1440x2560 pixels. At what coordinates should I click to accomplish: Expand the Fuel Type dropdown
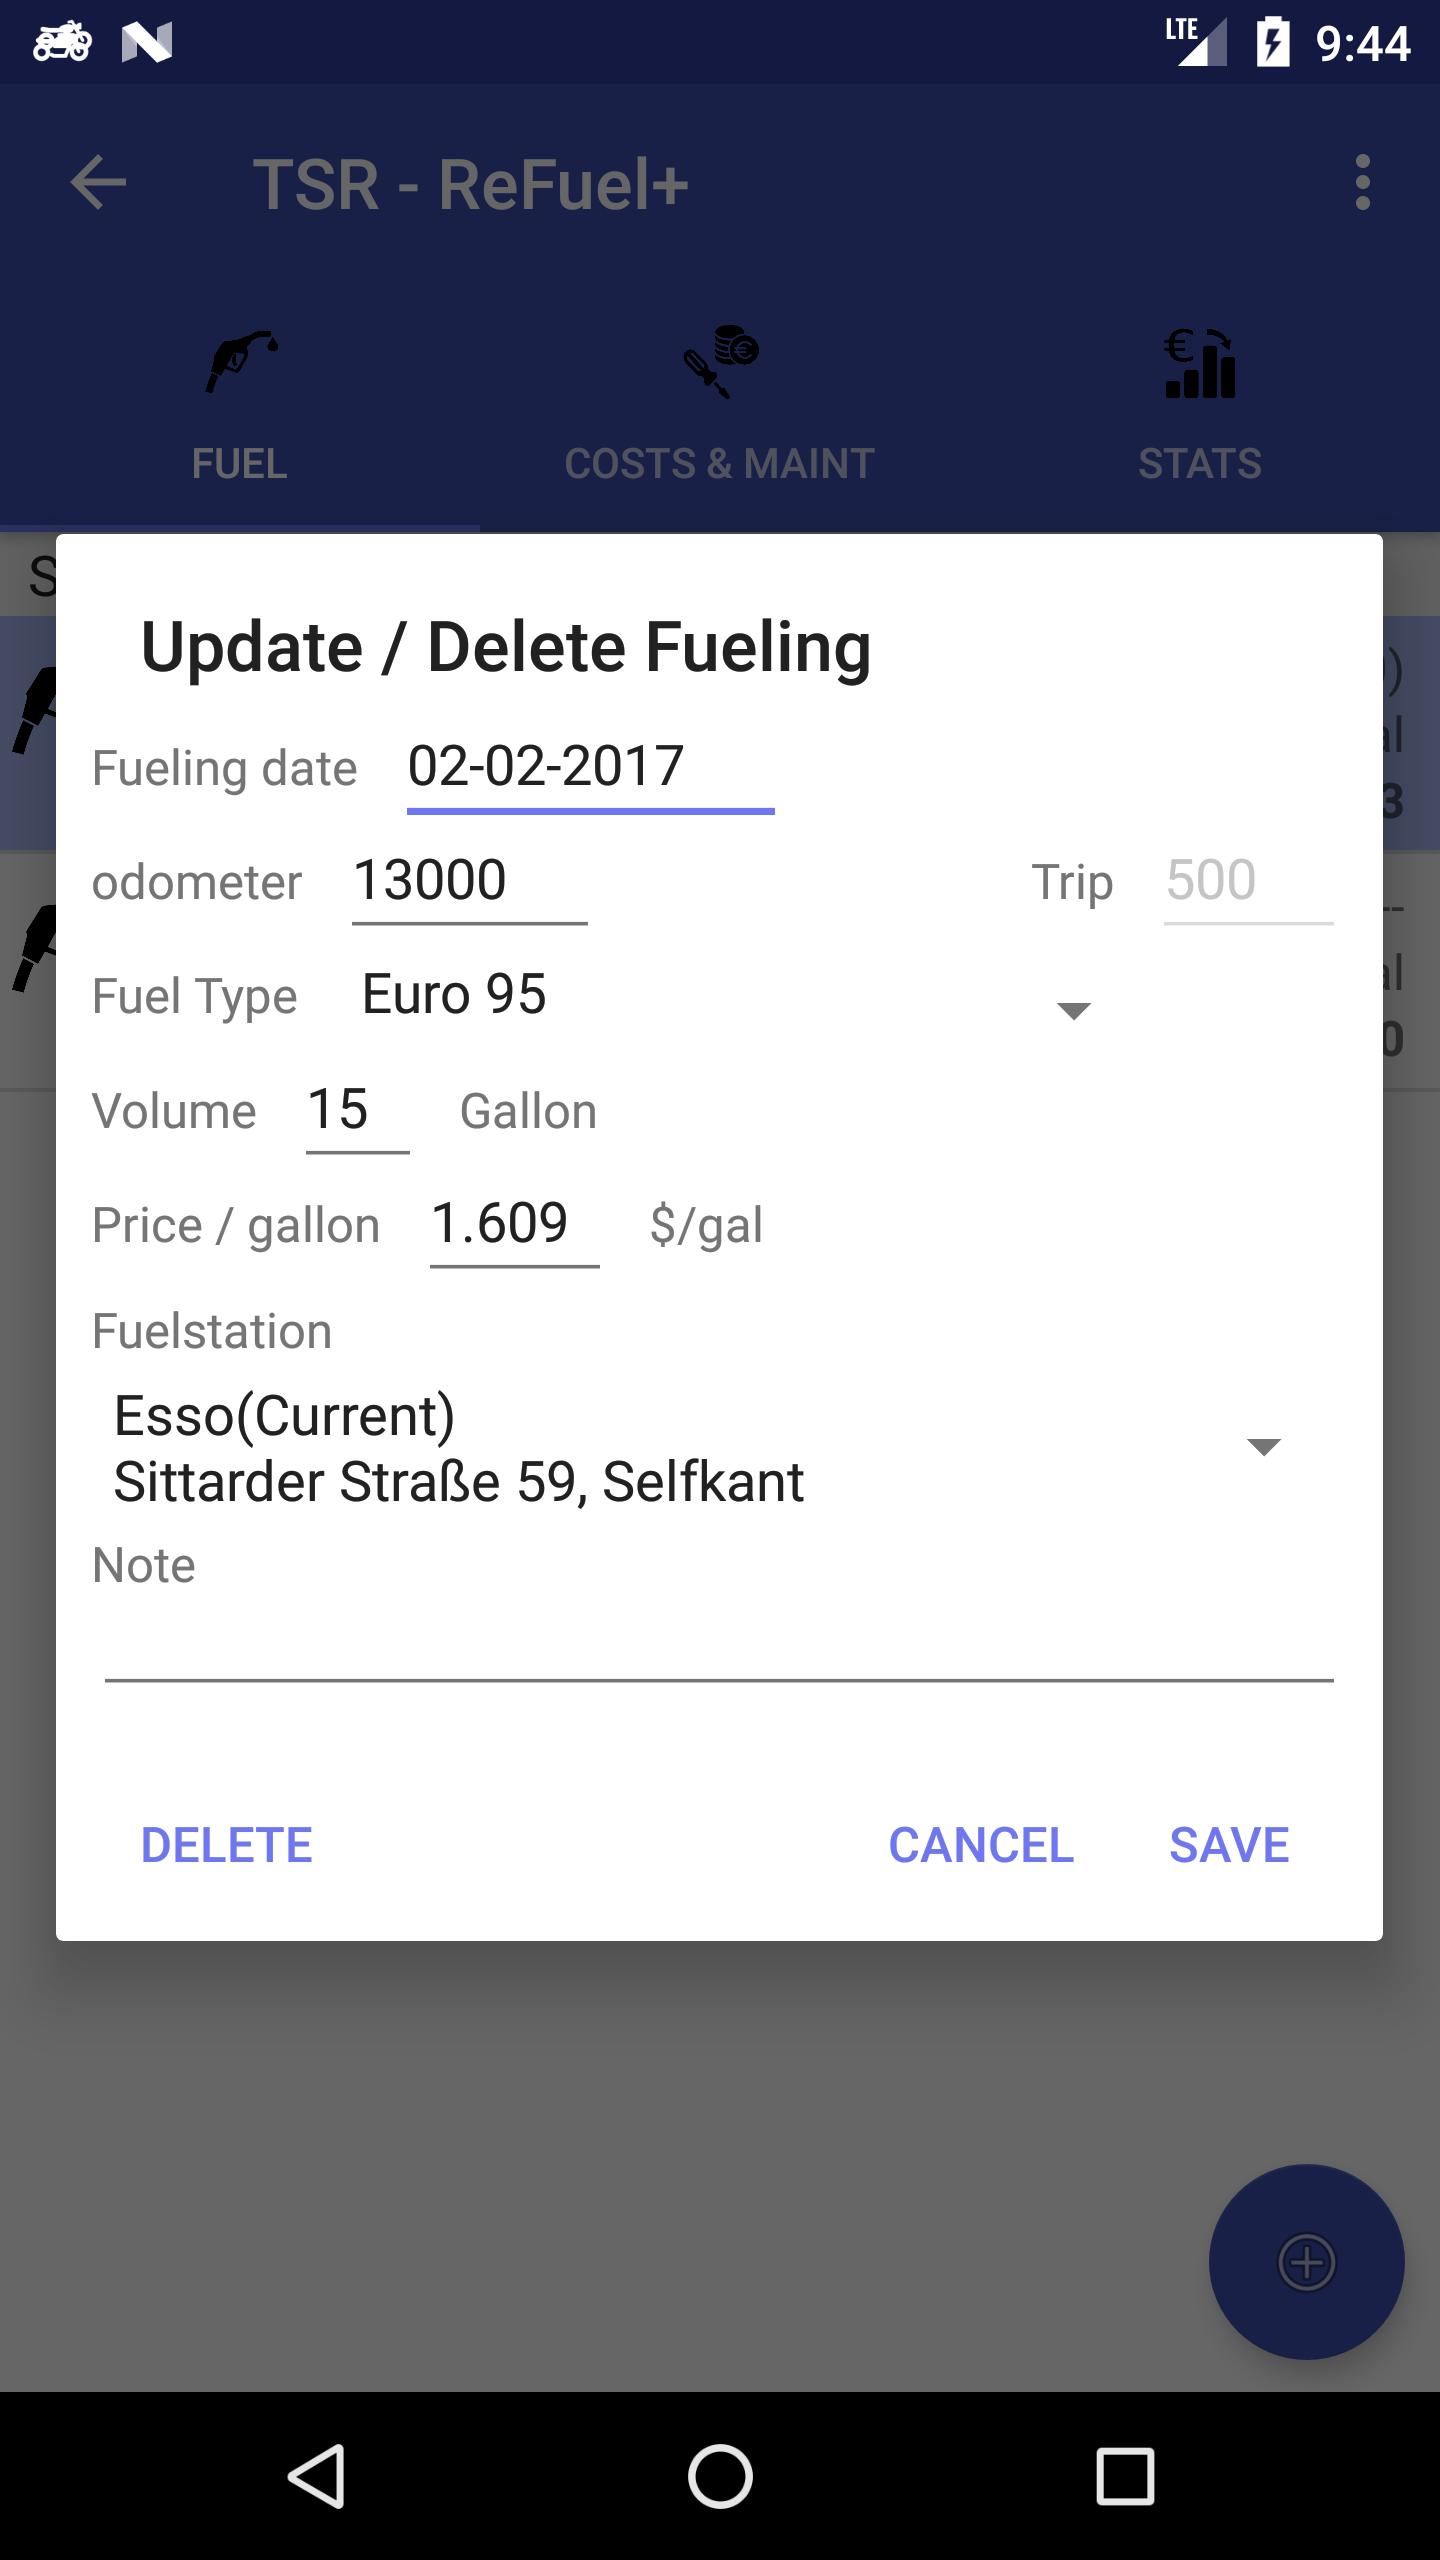click(x=1073, y=1010)
